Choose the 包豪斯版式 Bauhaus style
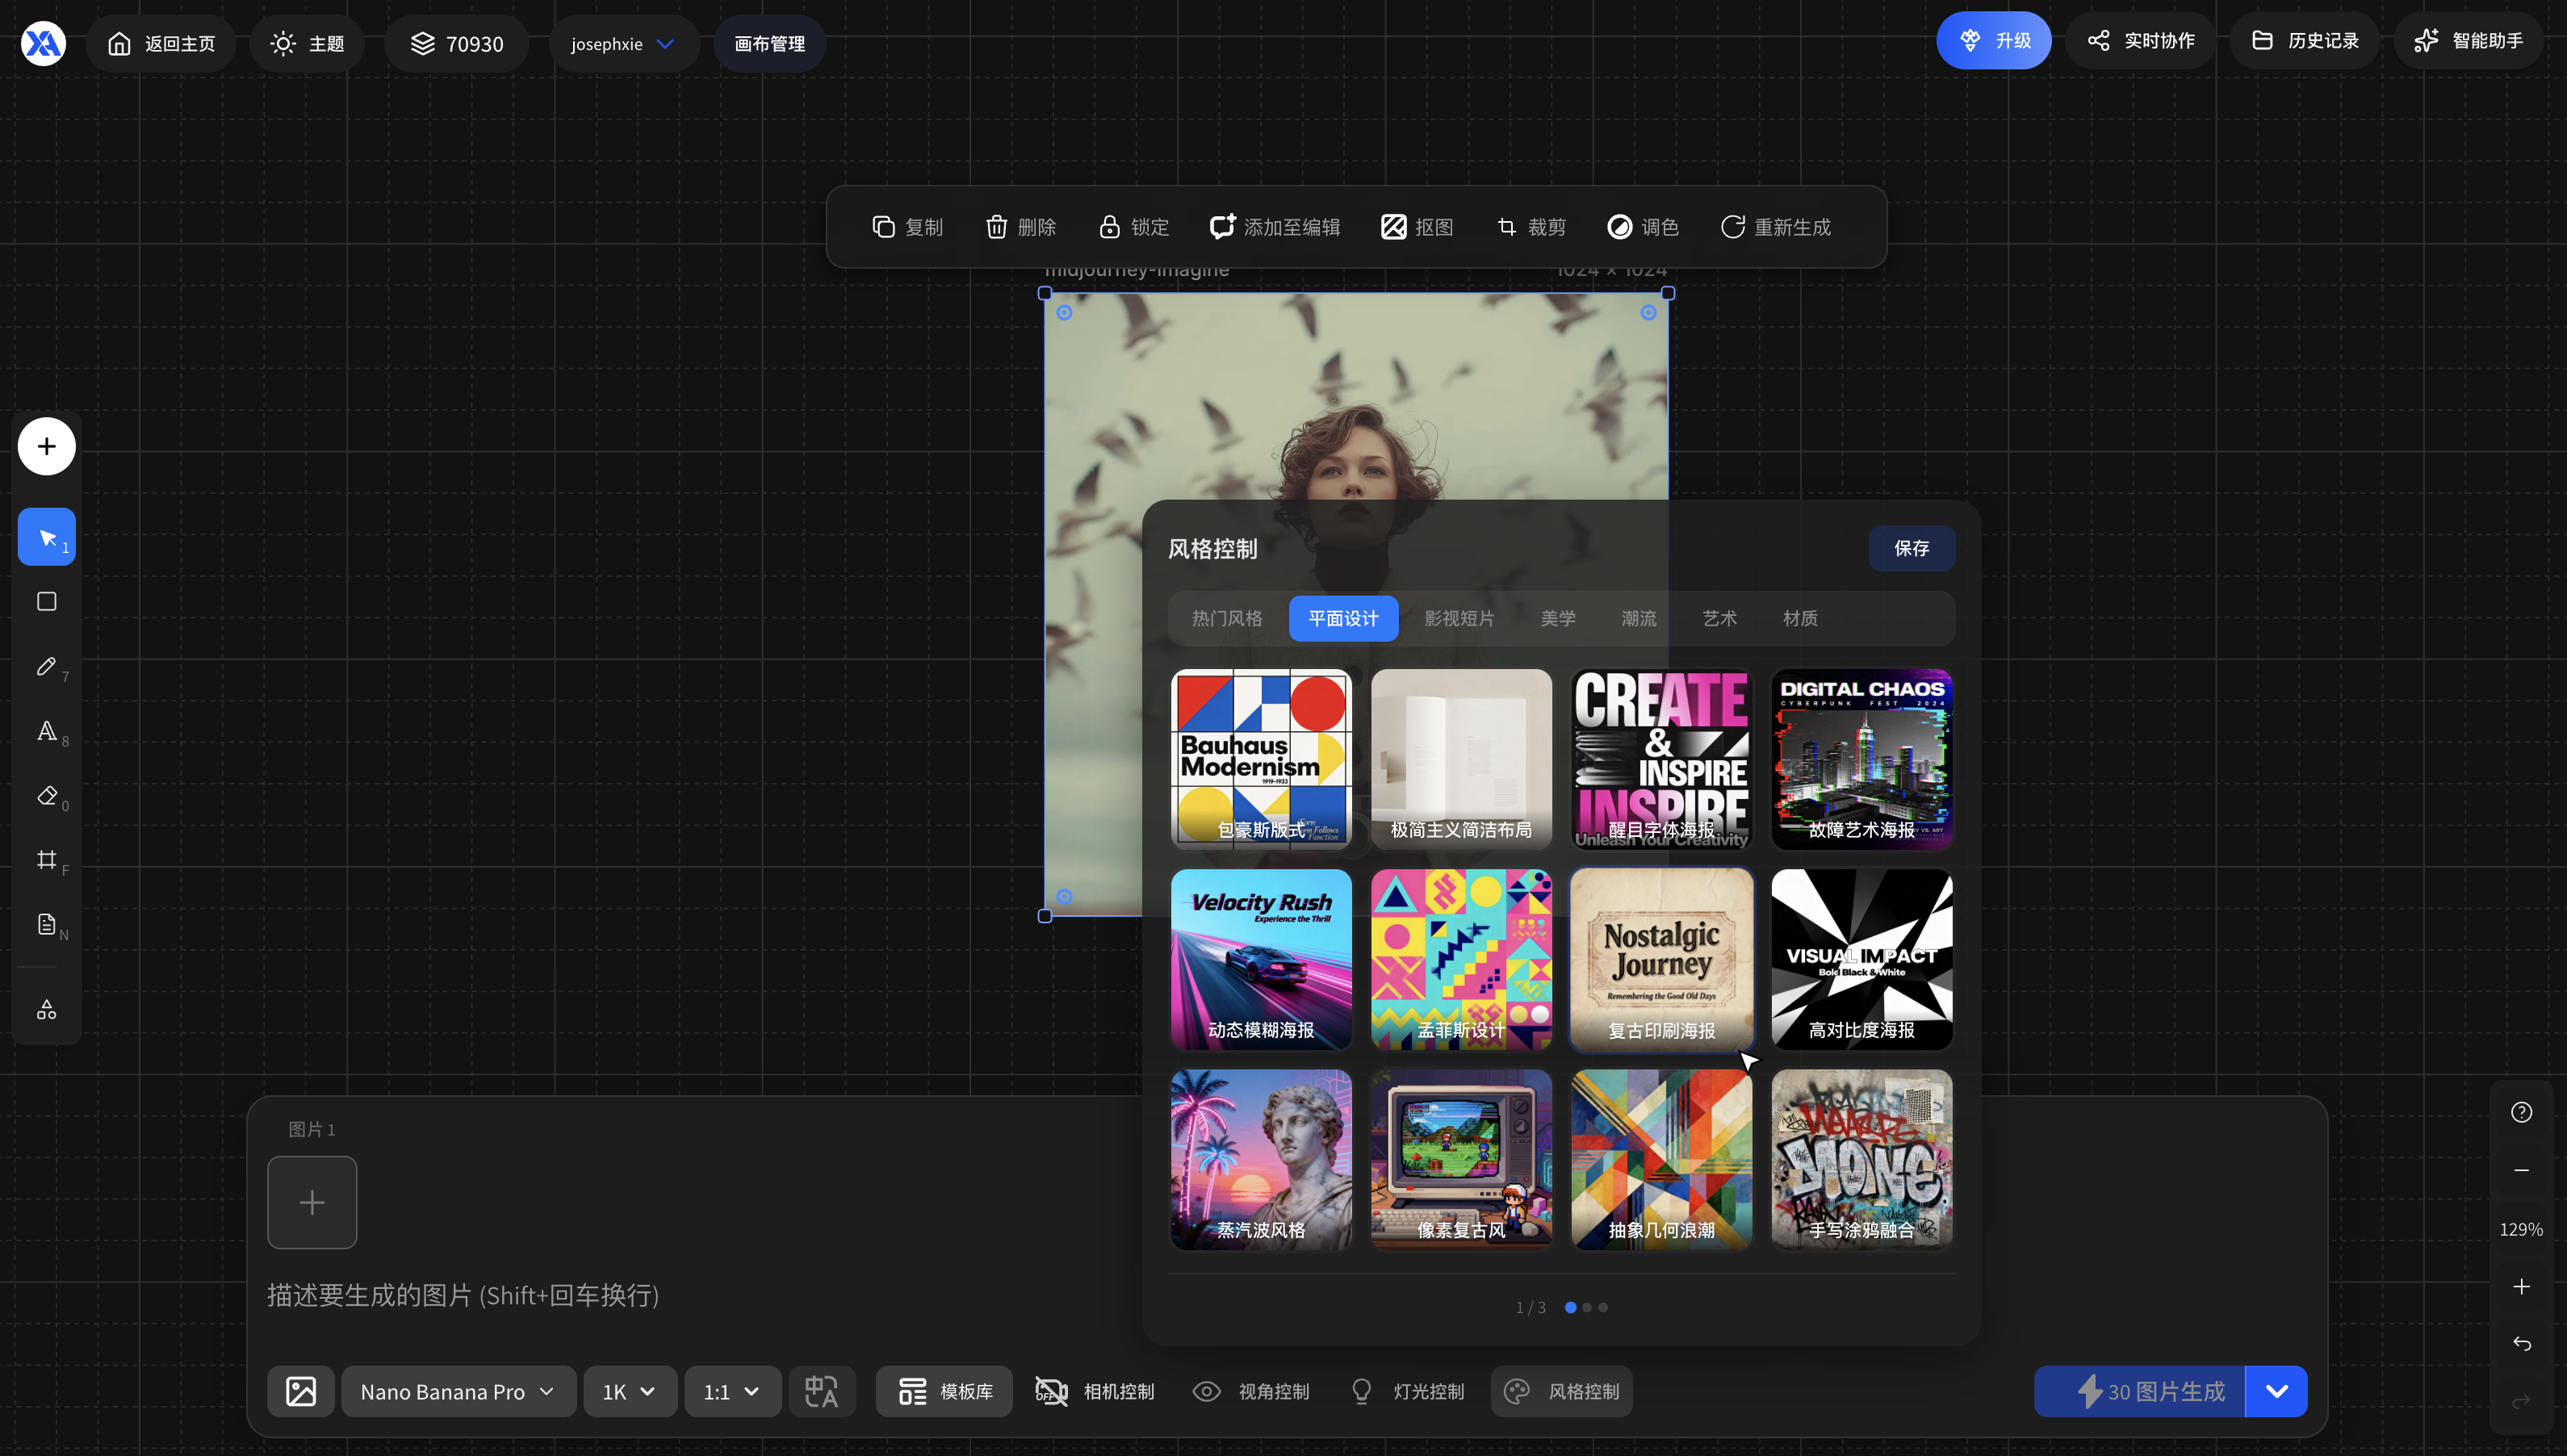This screenshot has width=2567, height=1456. 1261,759
